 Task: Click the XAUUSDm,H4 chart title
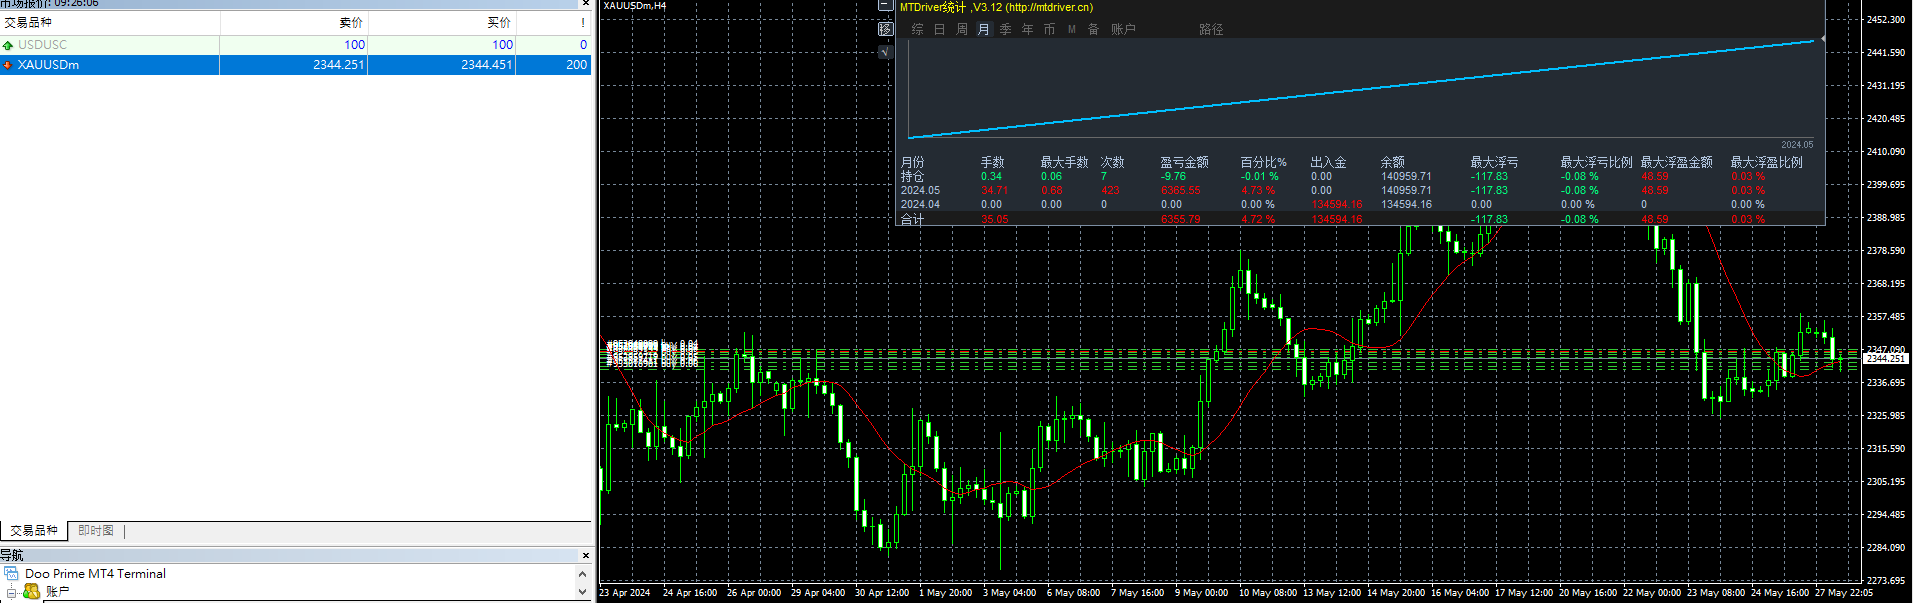click(635, 6)
